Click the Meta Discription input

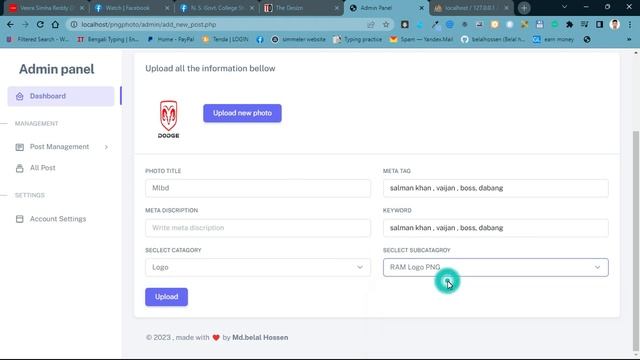[258, 228]
